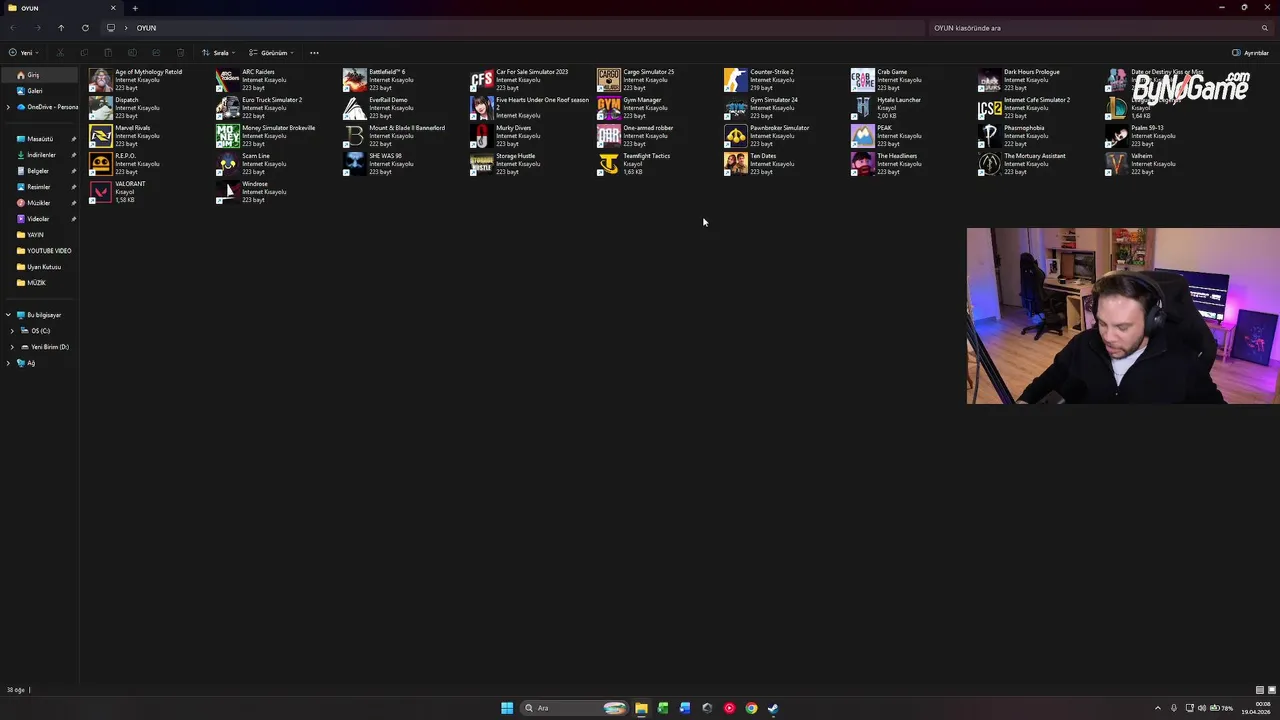
Task: Select the Counter-Strike 2 shortcut icon
Action: [x=736, y=80]
